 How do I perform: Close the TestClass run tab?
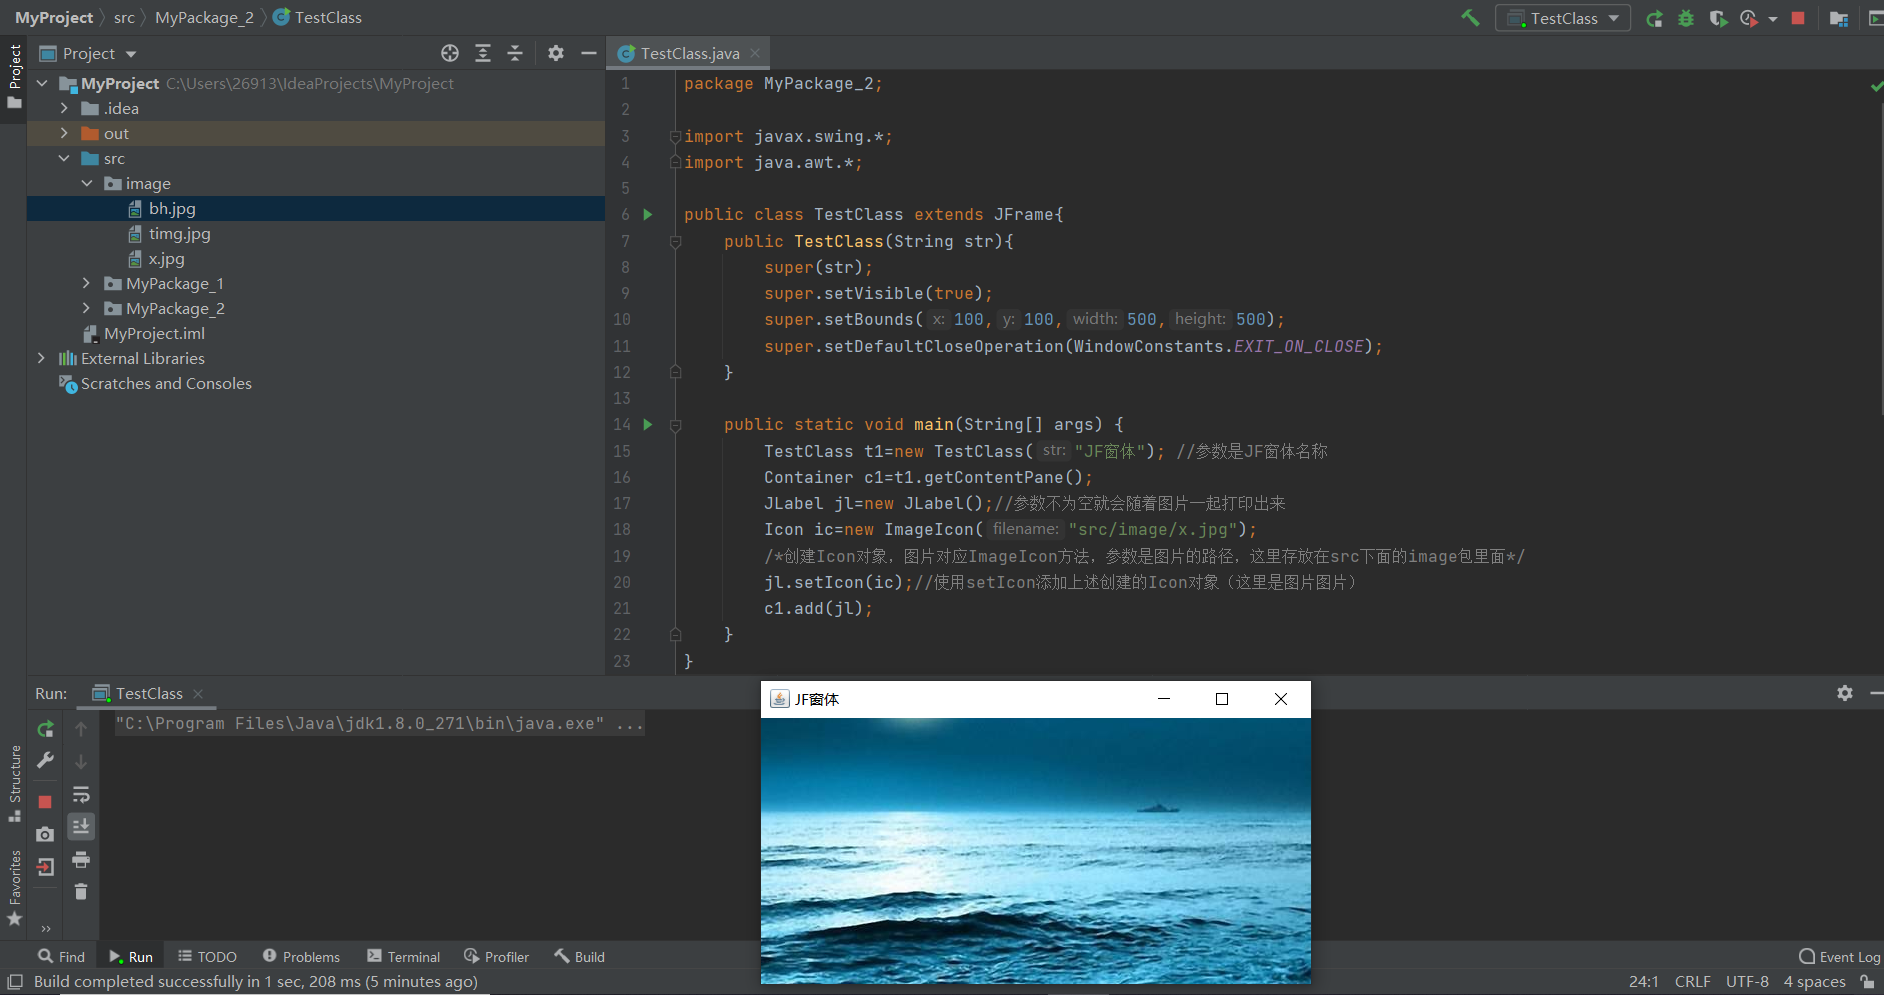pos(198,693)
